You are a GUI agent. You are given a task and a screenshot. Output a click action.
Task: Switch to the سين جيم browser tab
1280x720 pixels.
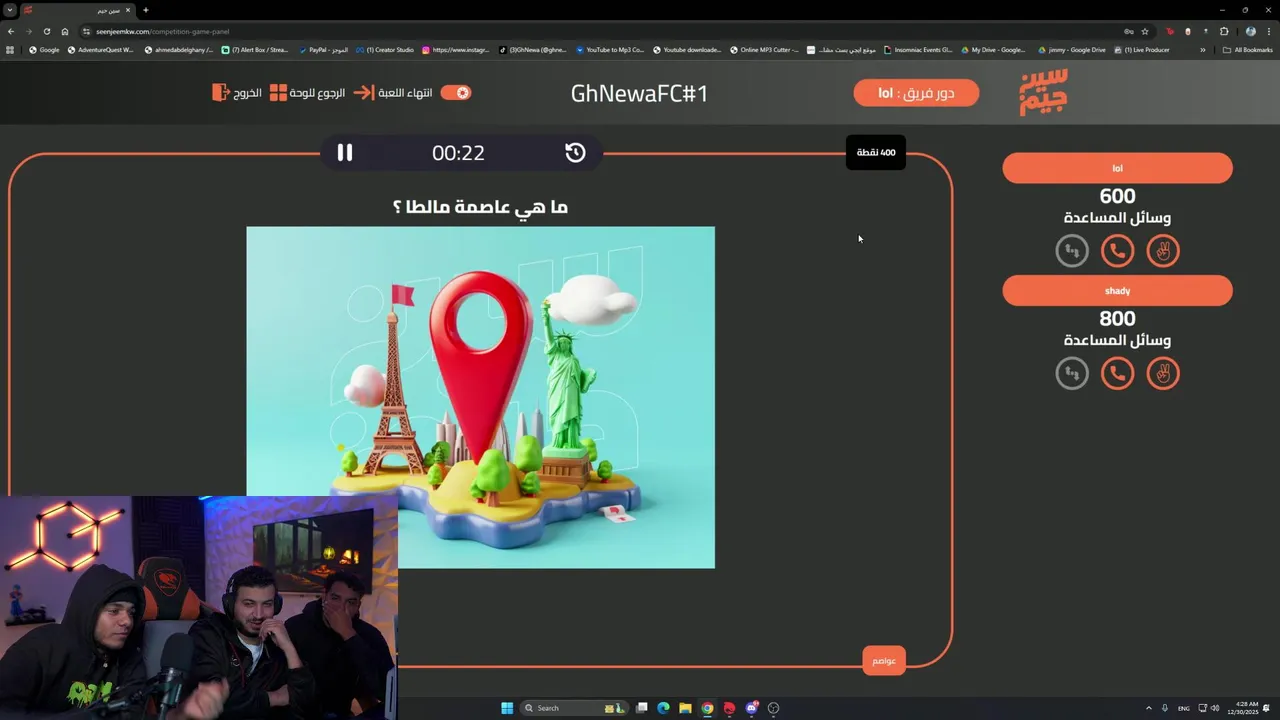click(78, 10)
